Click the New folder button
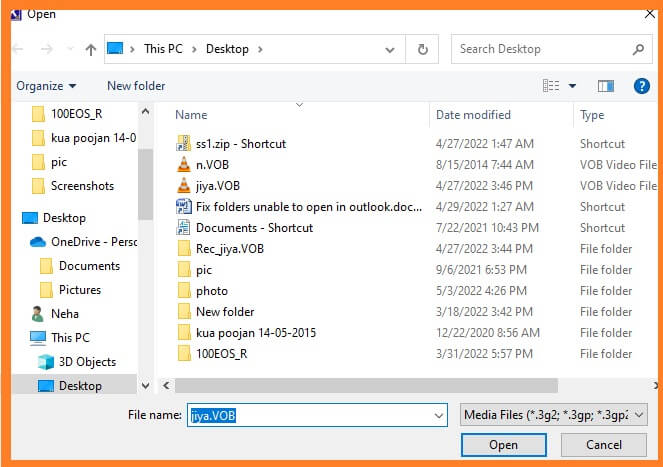This screenshot has width=663, height=467. (x=136, y=86)
